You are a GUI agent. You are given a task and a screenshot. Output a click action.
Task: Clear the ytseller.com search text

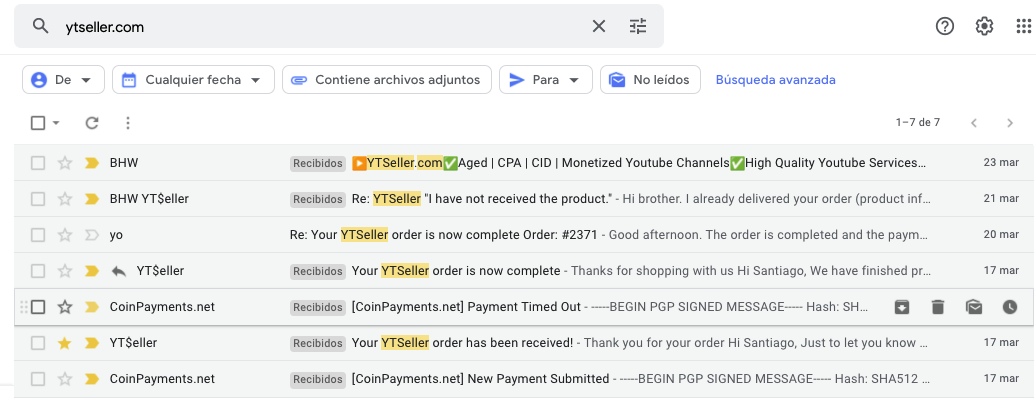[x=599, y=26]
